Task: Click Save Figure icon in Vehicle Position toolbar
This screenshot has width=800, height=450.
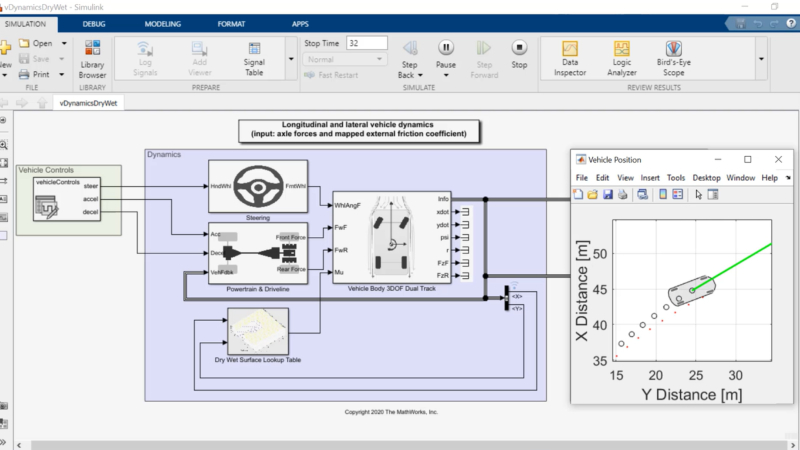Action: click(x=608, y=194)
